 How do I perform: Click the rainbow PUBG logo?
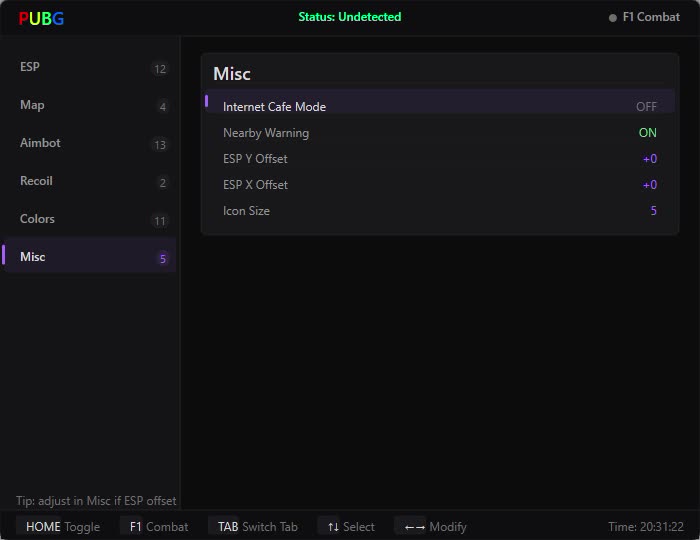[41, 18]
